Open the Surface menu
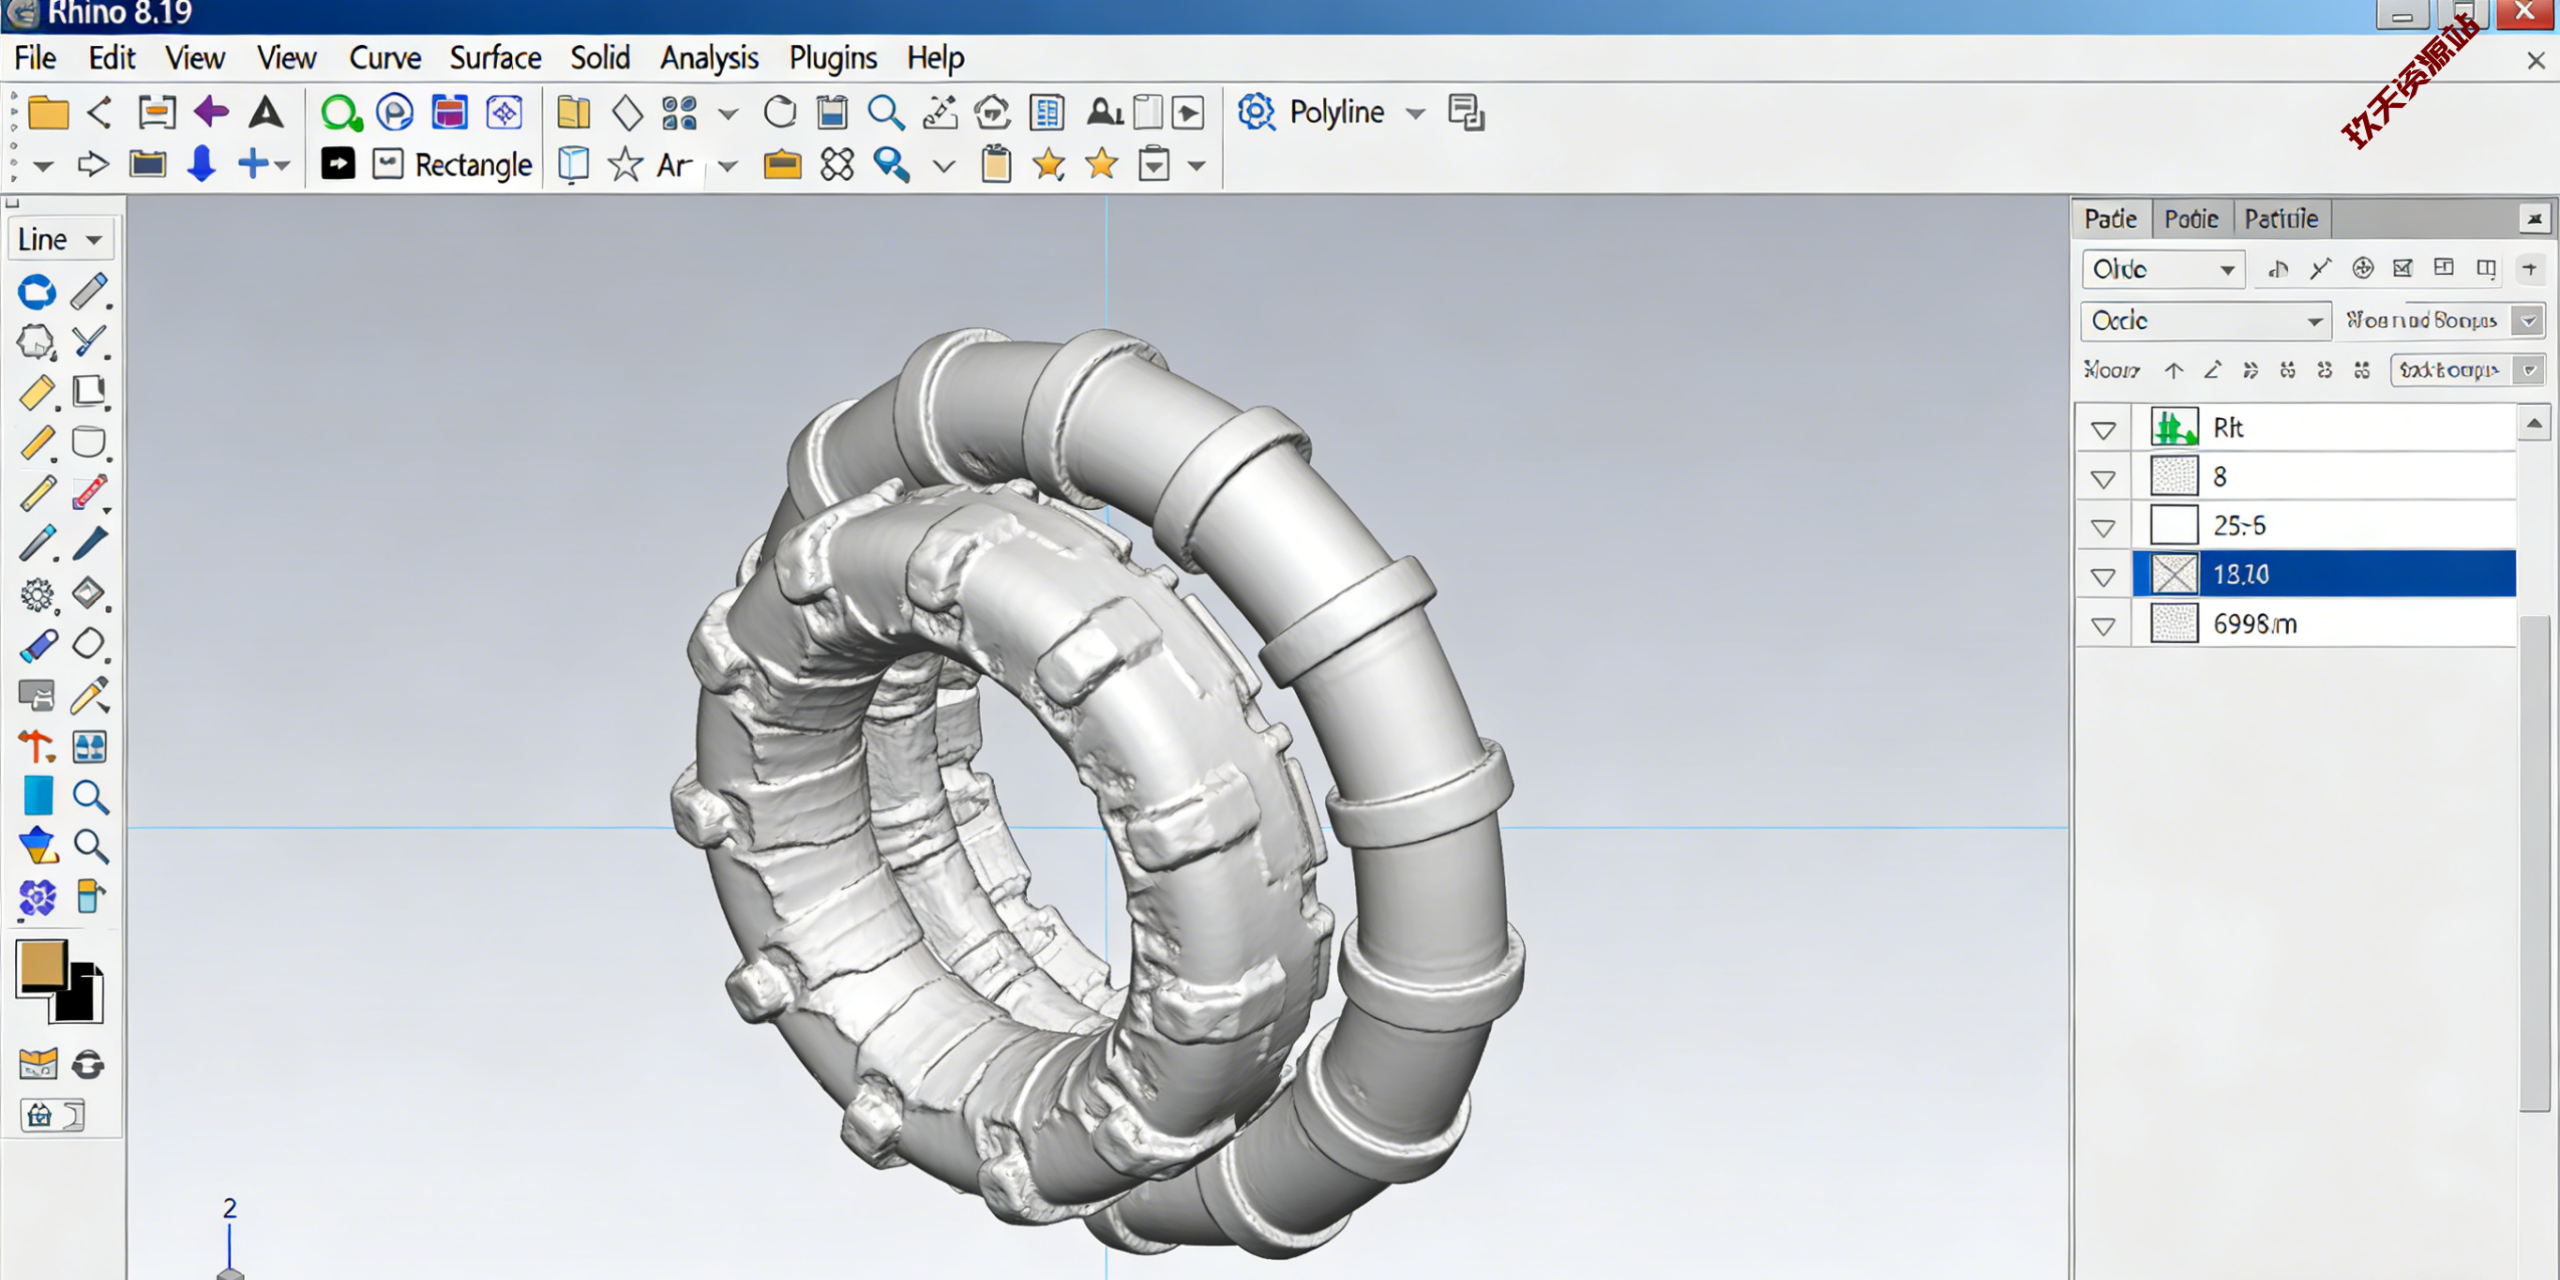The height and width of the screenshot is (1280, 2560). pyautogui.click(x=495, y=58)
